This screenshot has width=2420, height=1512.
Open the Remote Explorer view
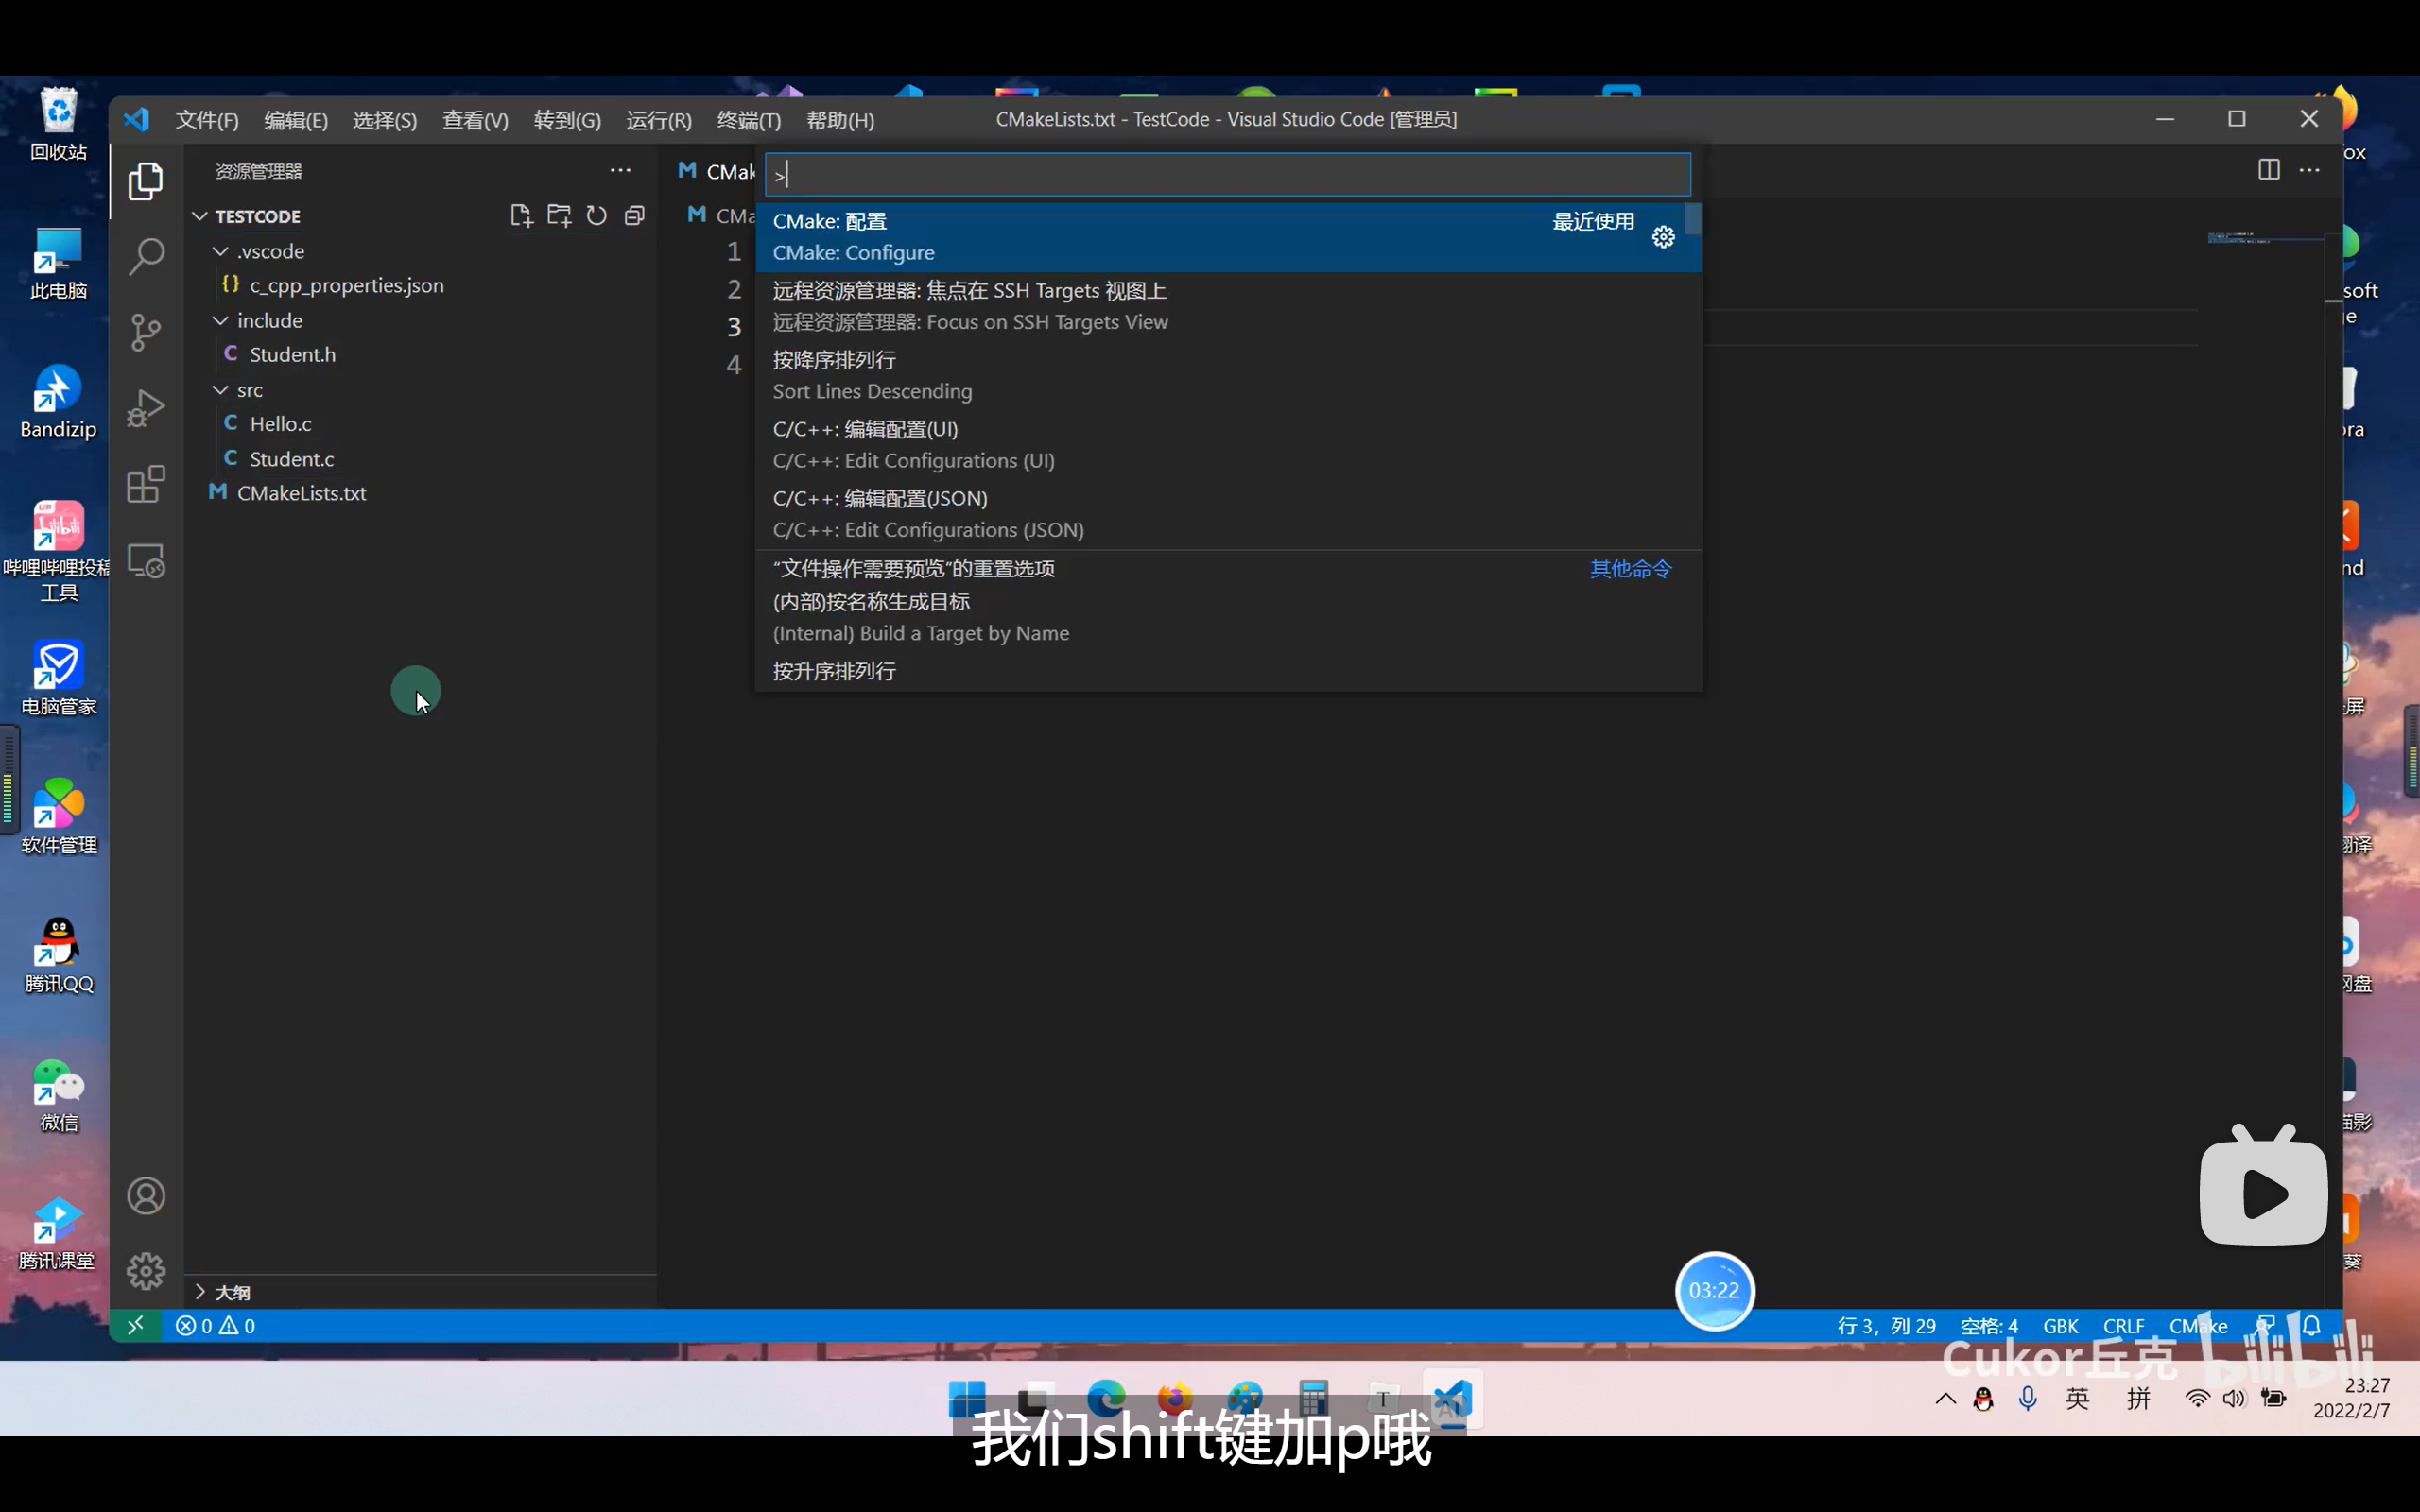146,560
